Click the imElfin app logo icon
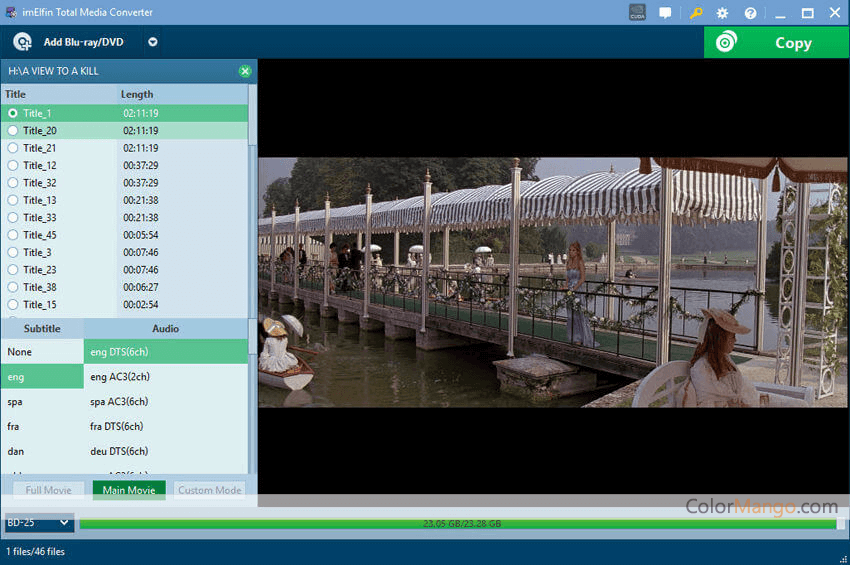 11,12
